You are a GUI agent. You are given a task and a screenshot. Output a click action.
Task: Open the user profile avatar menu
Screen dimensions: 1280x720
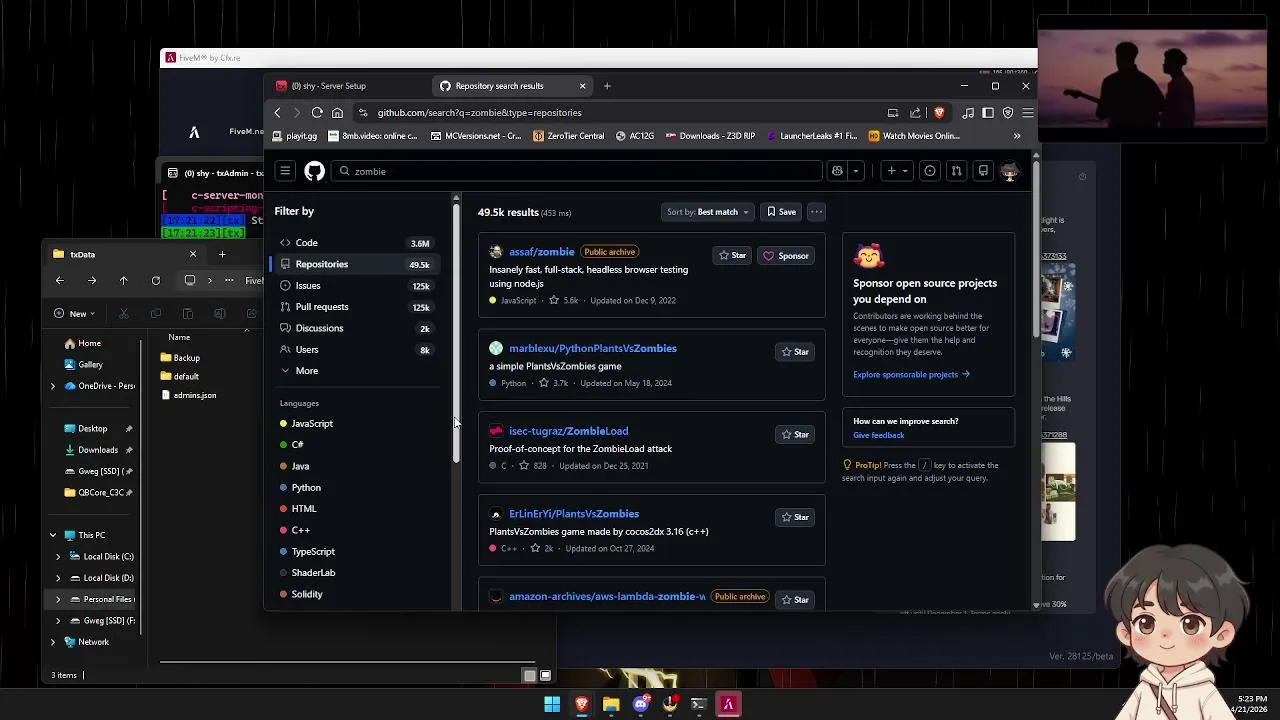[1009, 171]
